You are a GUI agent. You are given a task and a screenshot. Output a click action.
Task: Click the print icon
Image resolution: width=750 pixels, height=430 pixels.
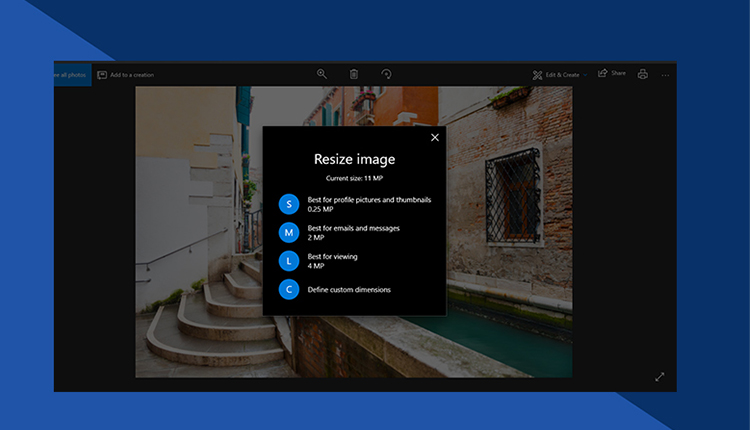tap(643, 74)
